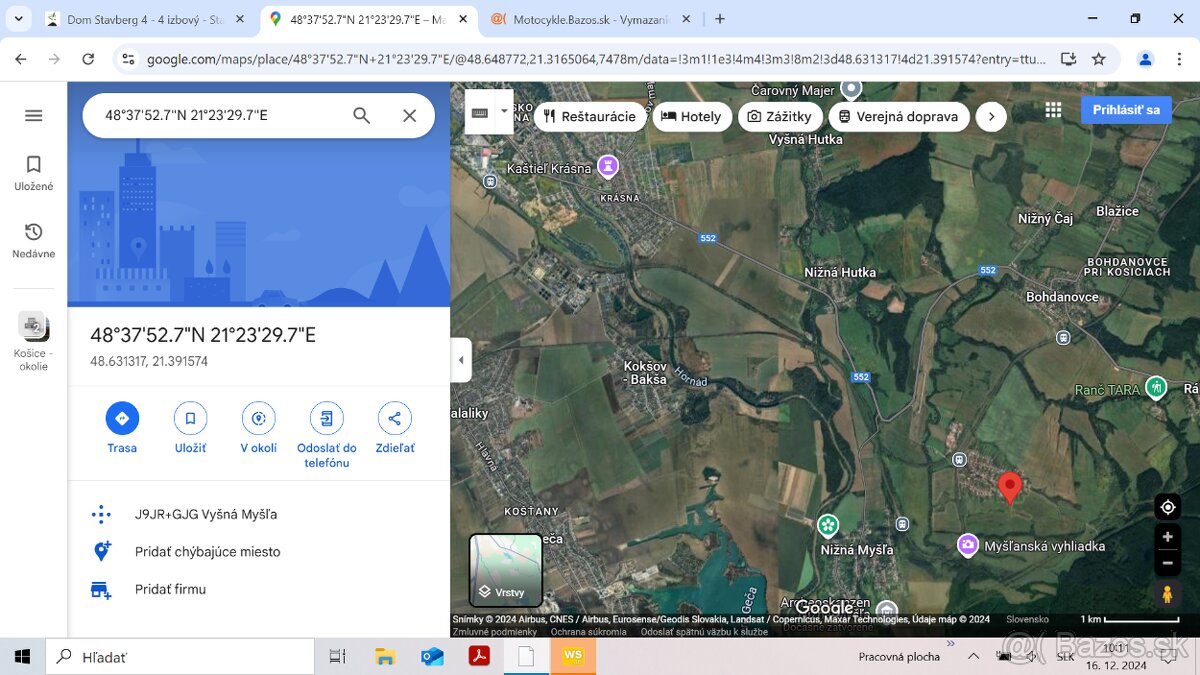The width and height of the screenshot is (1200, 675).
Task: Zoom in on the map
Action: click(x=1167, y=537)
